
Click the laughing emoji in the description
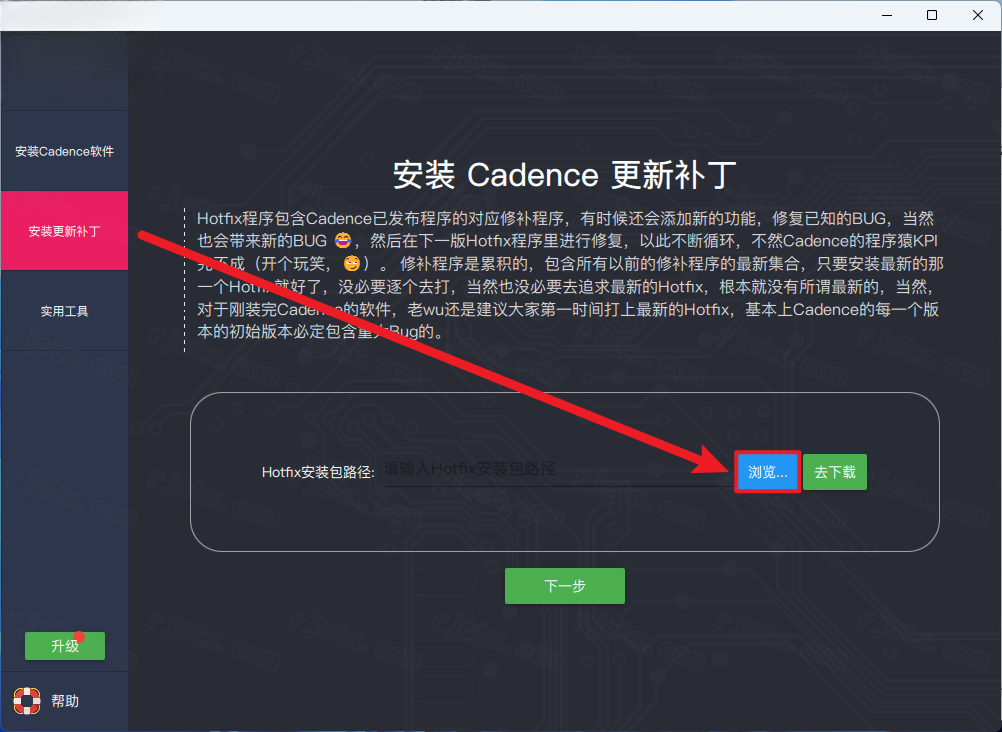click(x=343, y=241)
